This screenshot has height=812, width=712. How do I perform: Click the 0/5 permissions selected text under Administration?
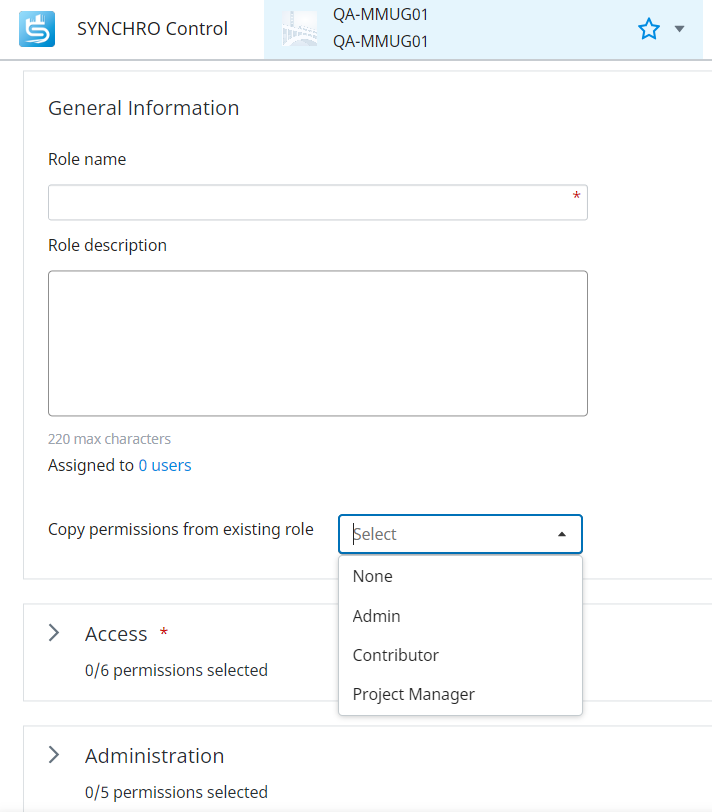[x=176, y=792]
